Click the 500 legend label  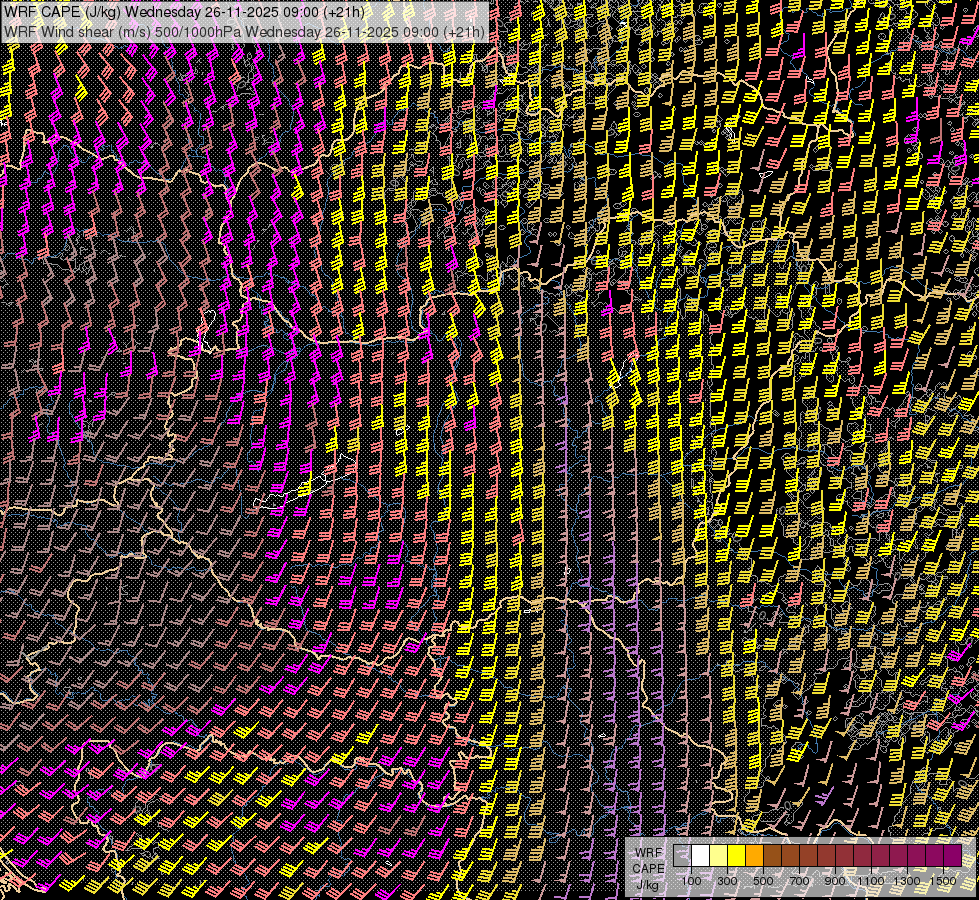point(763,881)
